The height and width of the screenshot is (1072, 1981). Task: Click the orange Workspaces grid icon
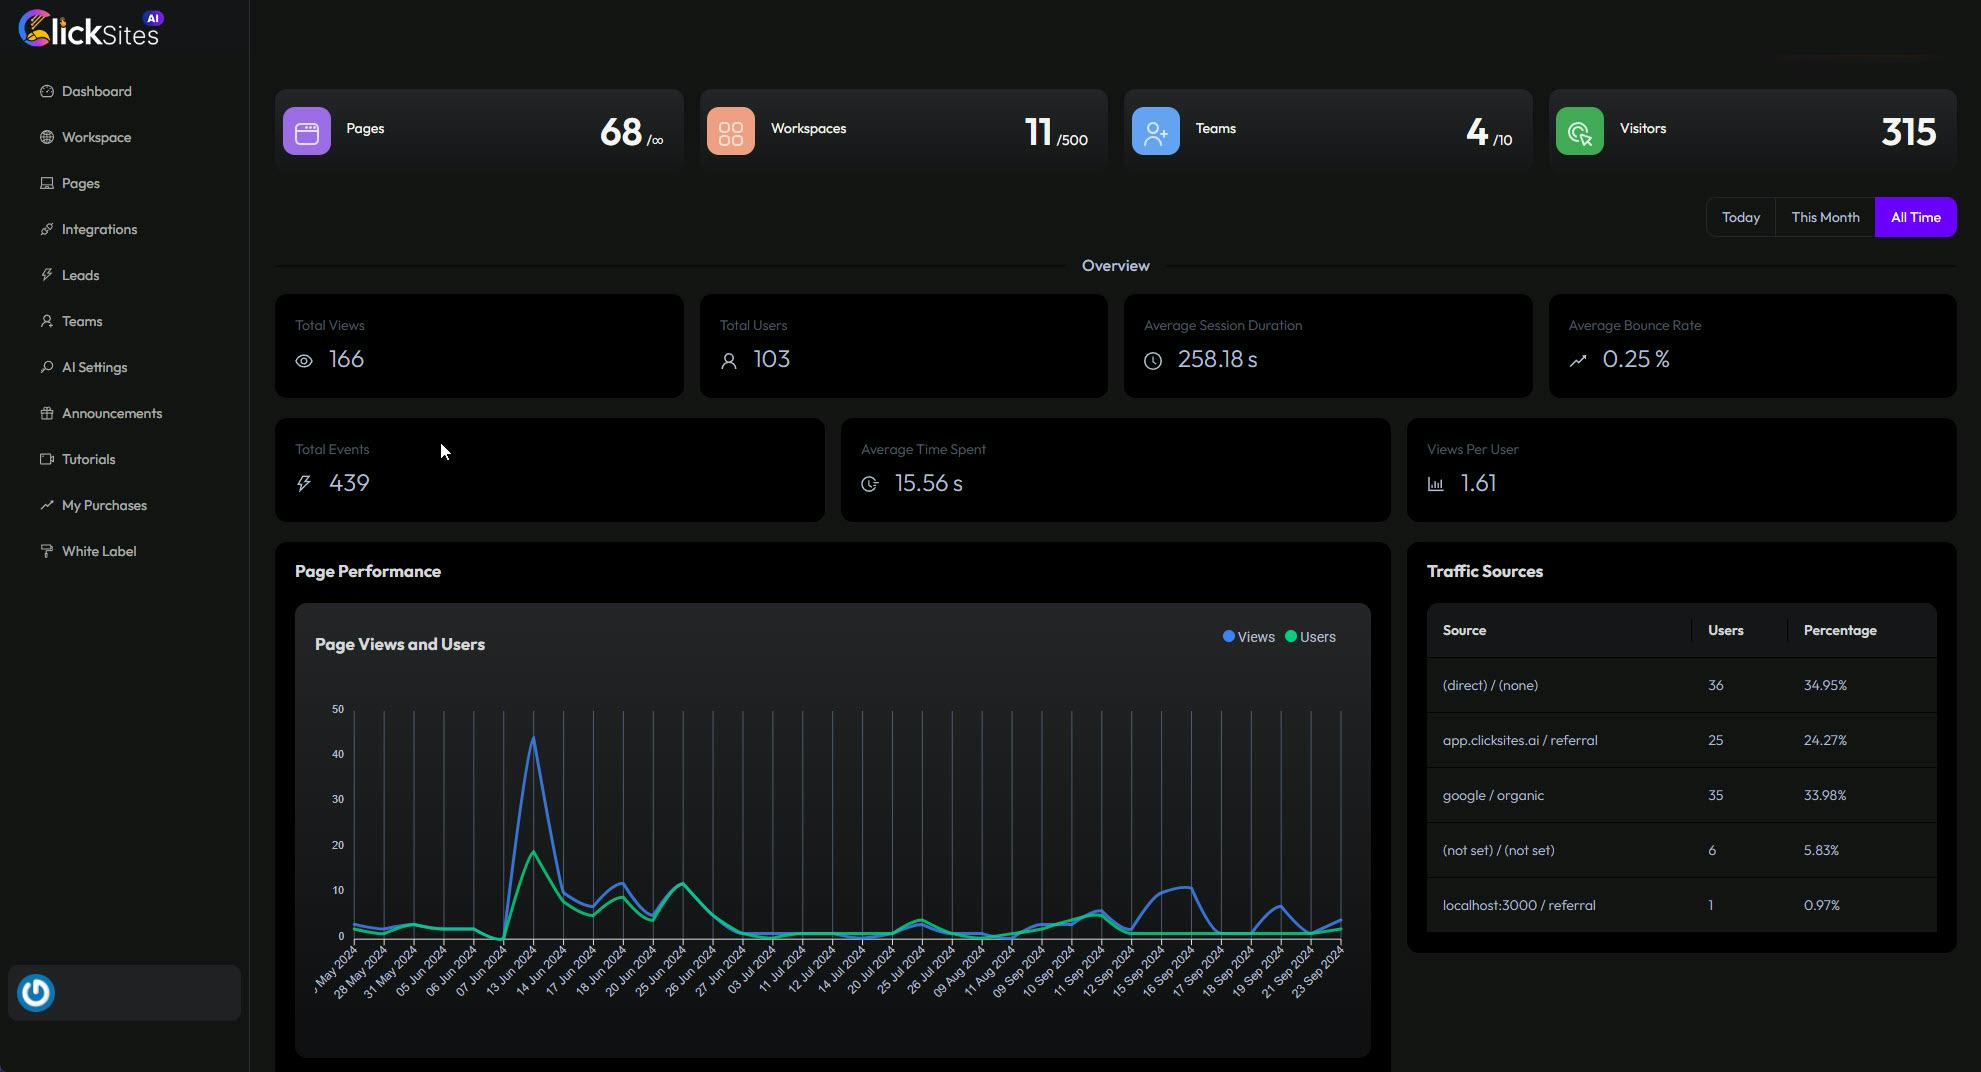731,131
